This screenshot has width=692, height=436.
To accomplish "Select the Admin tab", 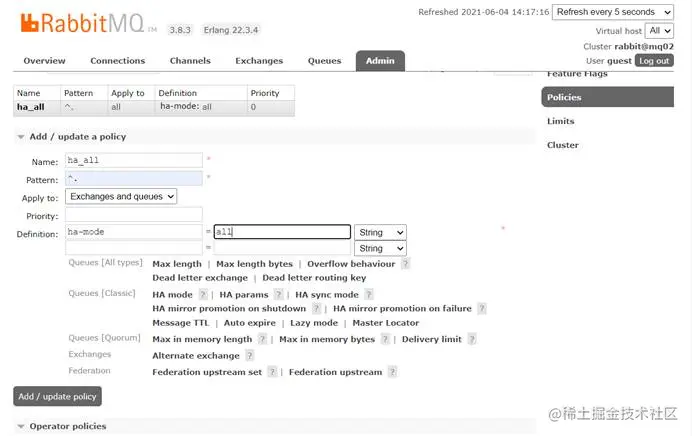I will click(380, 61).
